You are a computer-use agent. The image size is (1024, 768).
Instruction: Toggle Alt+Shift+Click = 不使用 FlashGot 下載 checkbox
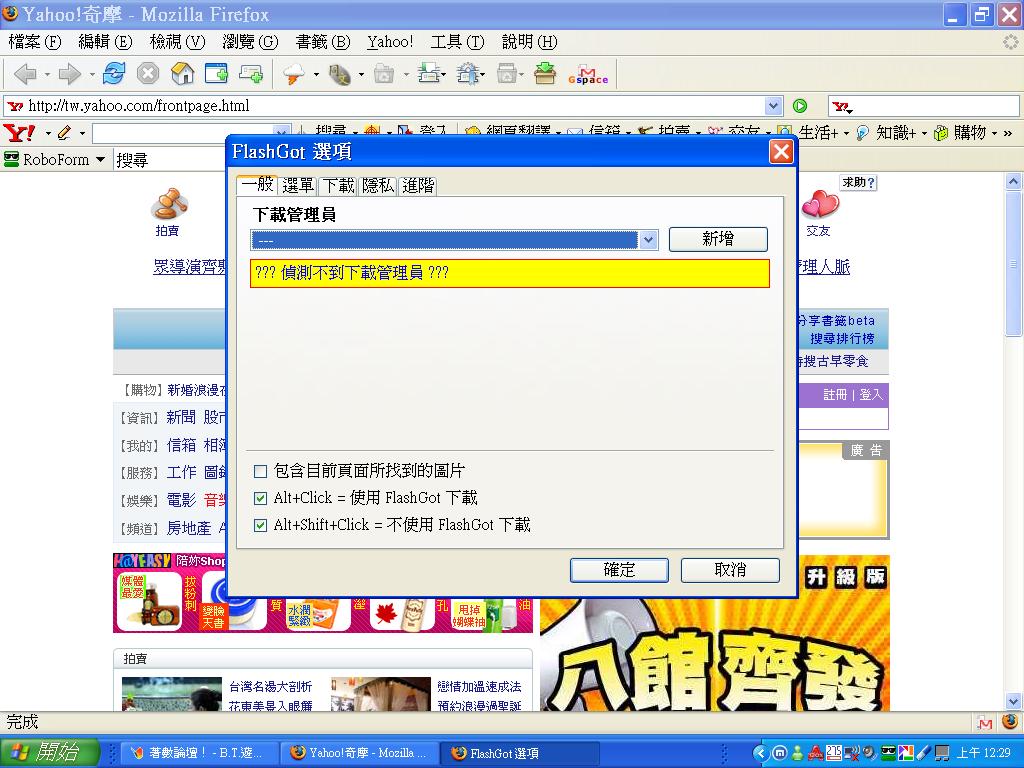point(261,525)
